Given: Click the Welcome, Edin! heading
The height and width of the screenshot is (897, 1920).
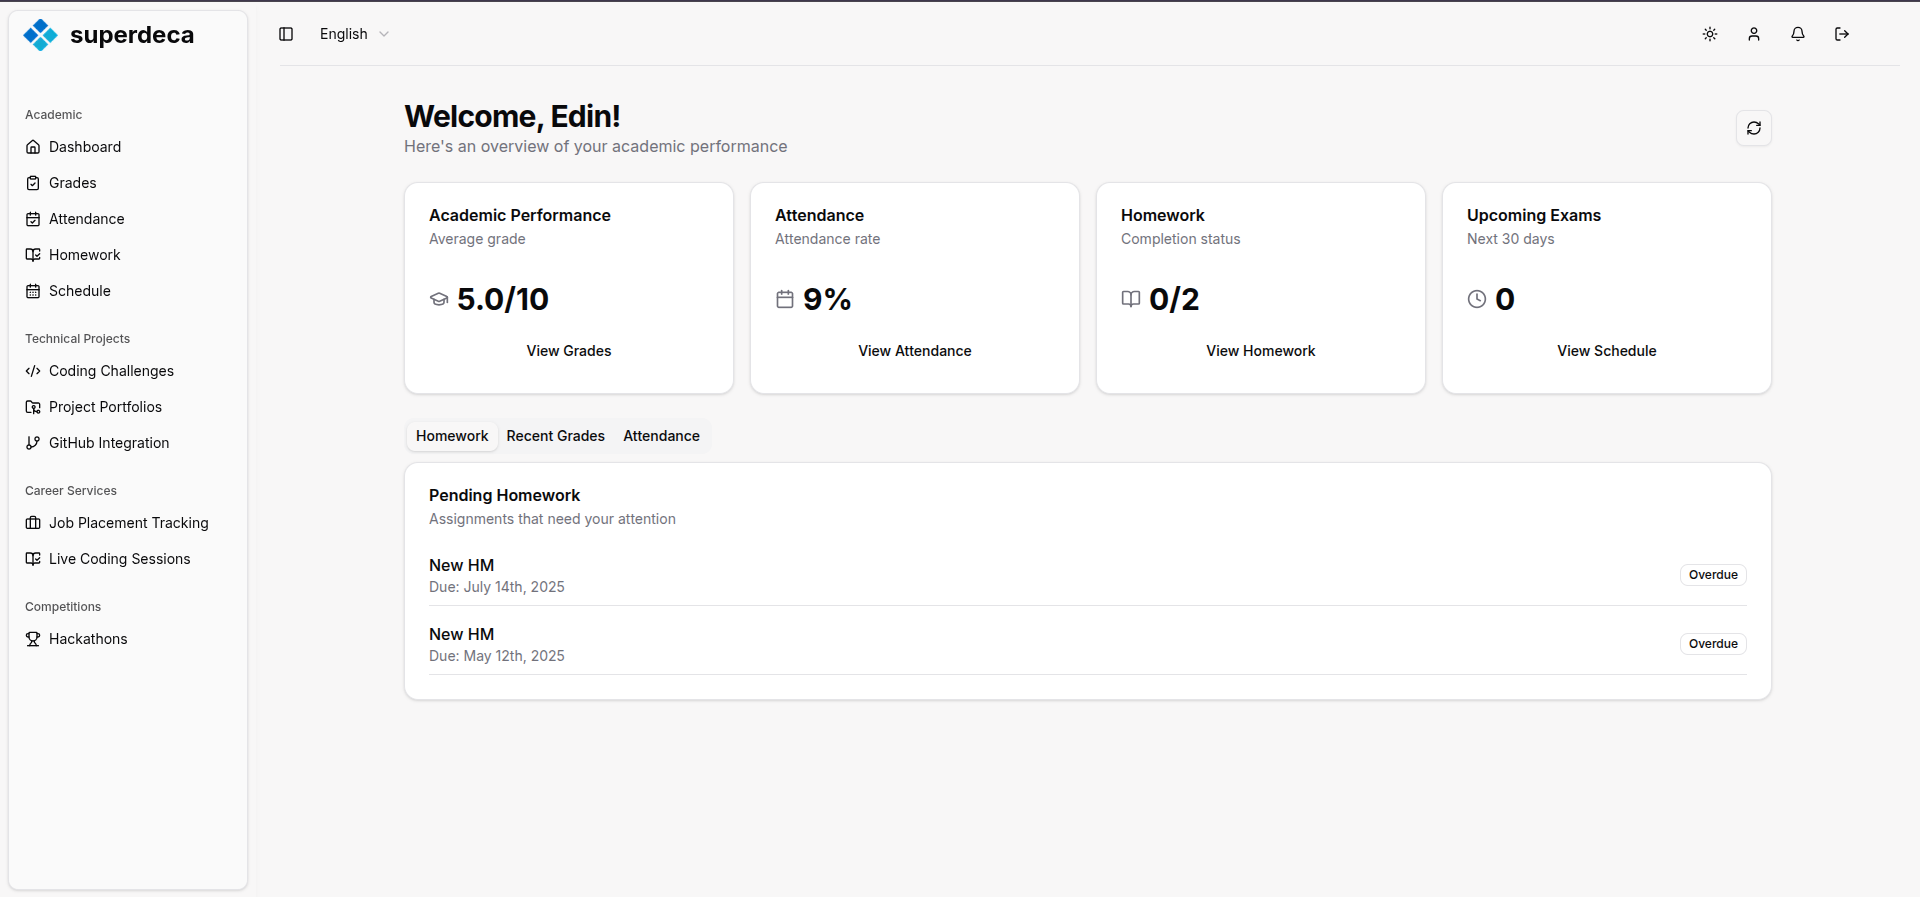Looking at the screenshot, I should point(512,116).
